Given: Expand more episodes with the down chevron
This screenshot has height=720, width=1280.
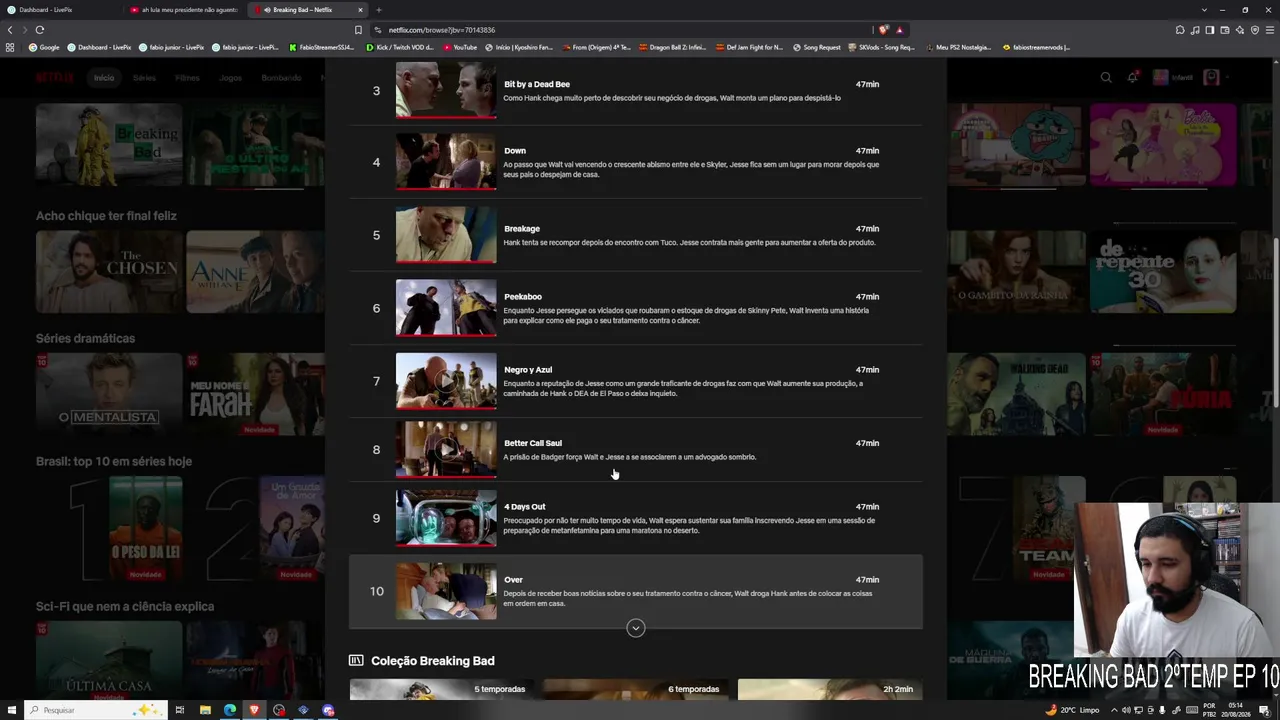Looking at the screenshot, I should (x=636, y=628).
